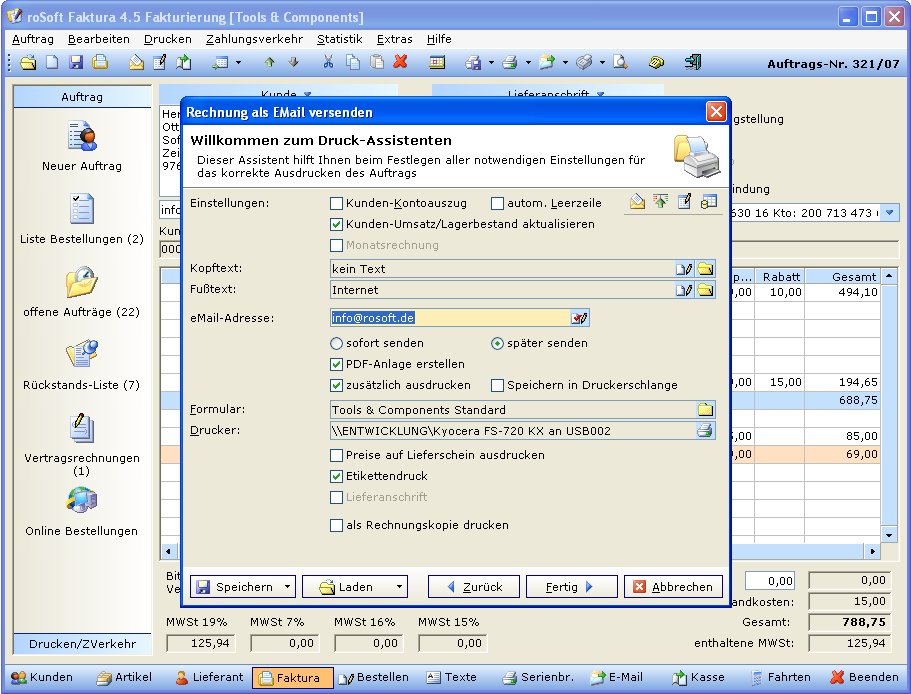Click the Neuer Auftrag sidebar icon
Screen dimensions: 911x694
[81, 135]
